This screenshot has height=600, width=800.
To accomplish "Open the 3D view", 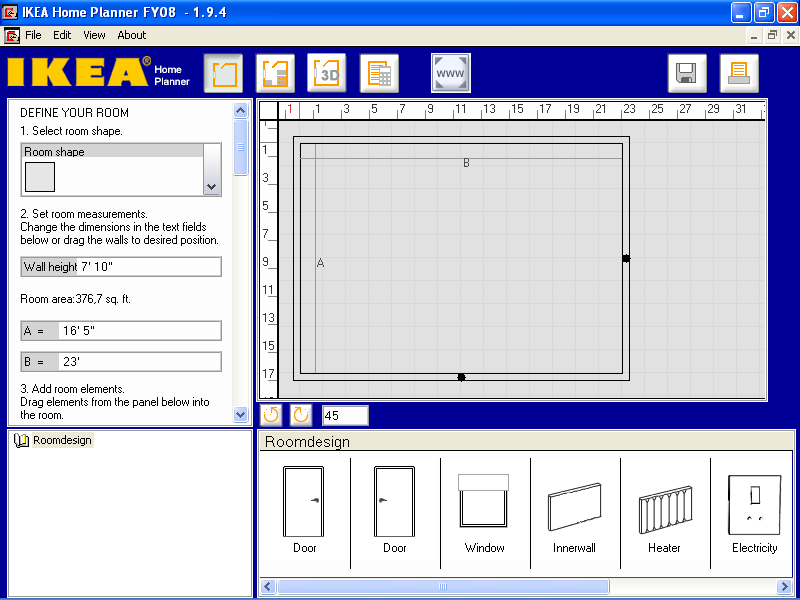I will (x=327, y=72).
